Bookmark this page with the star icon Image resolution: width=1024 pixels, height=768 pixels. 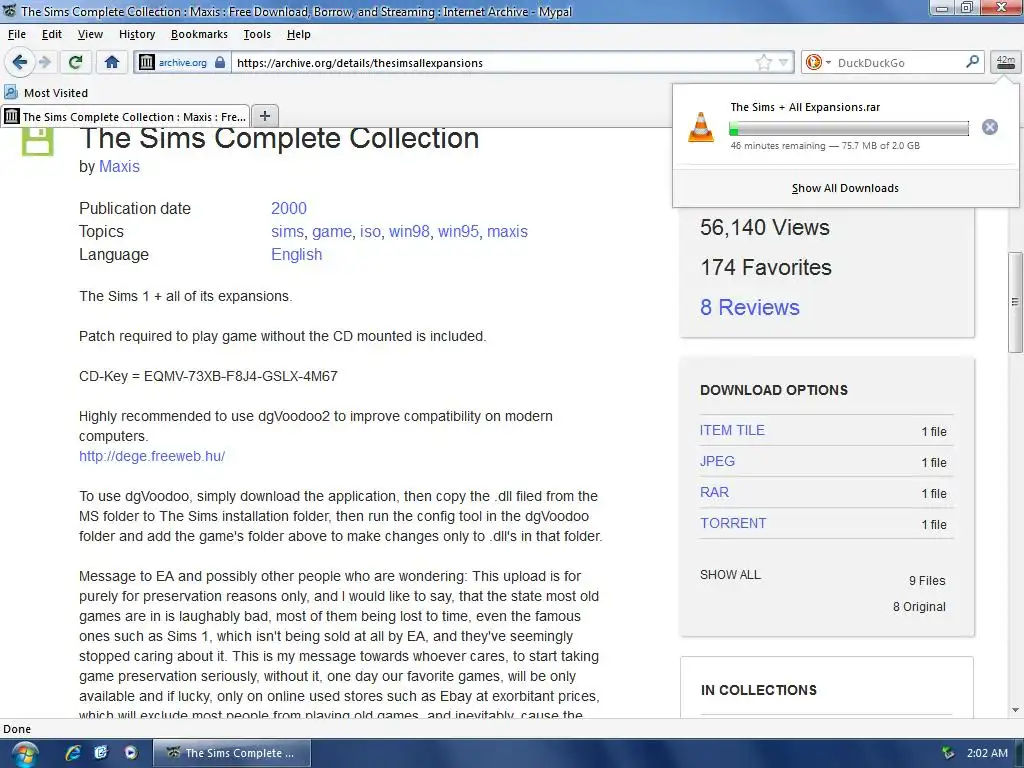[x=763, y=62]
